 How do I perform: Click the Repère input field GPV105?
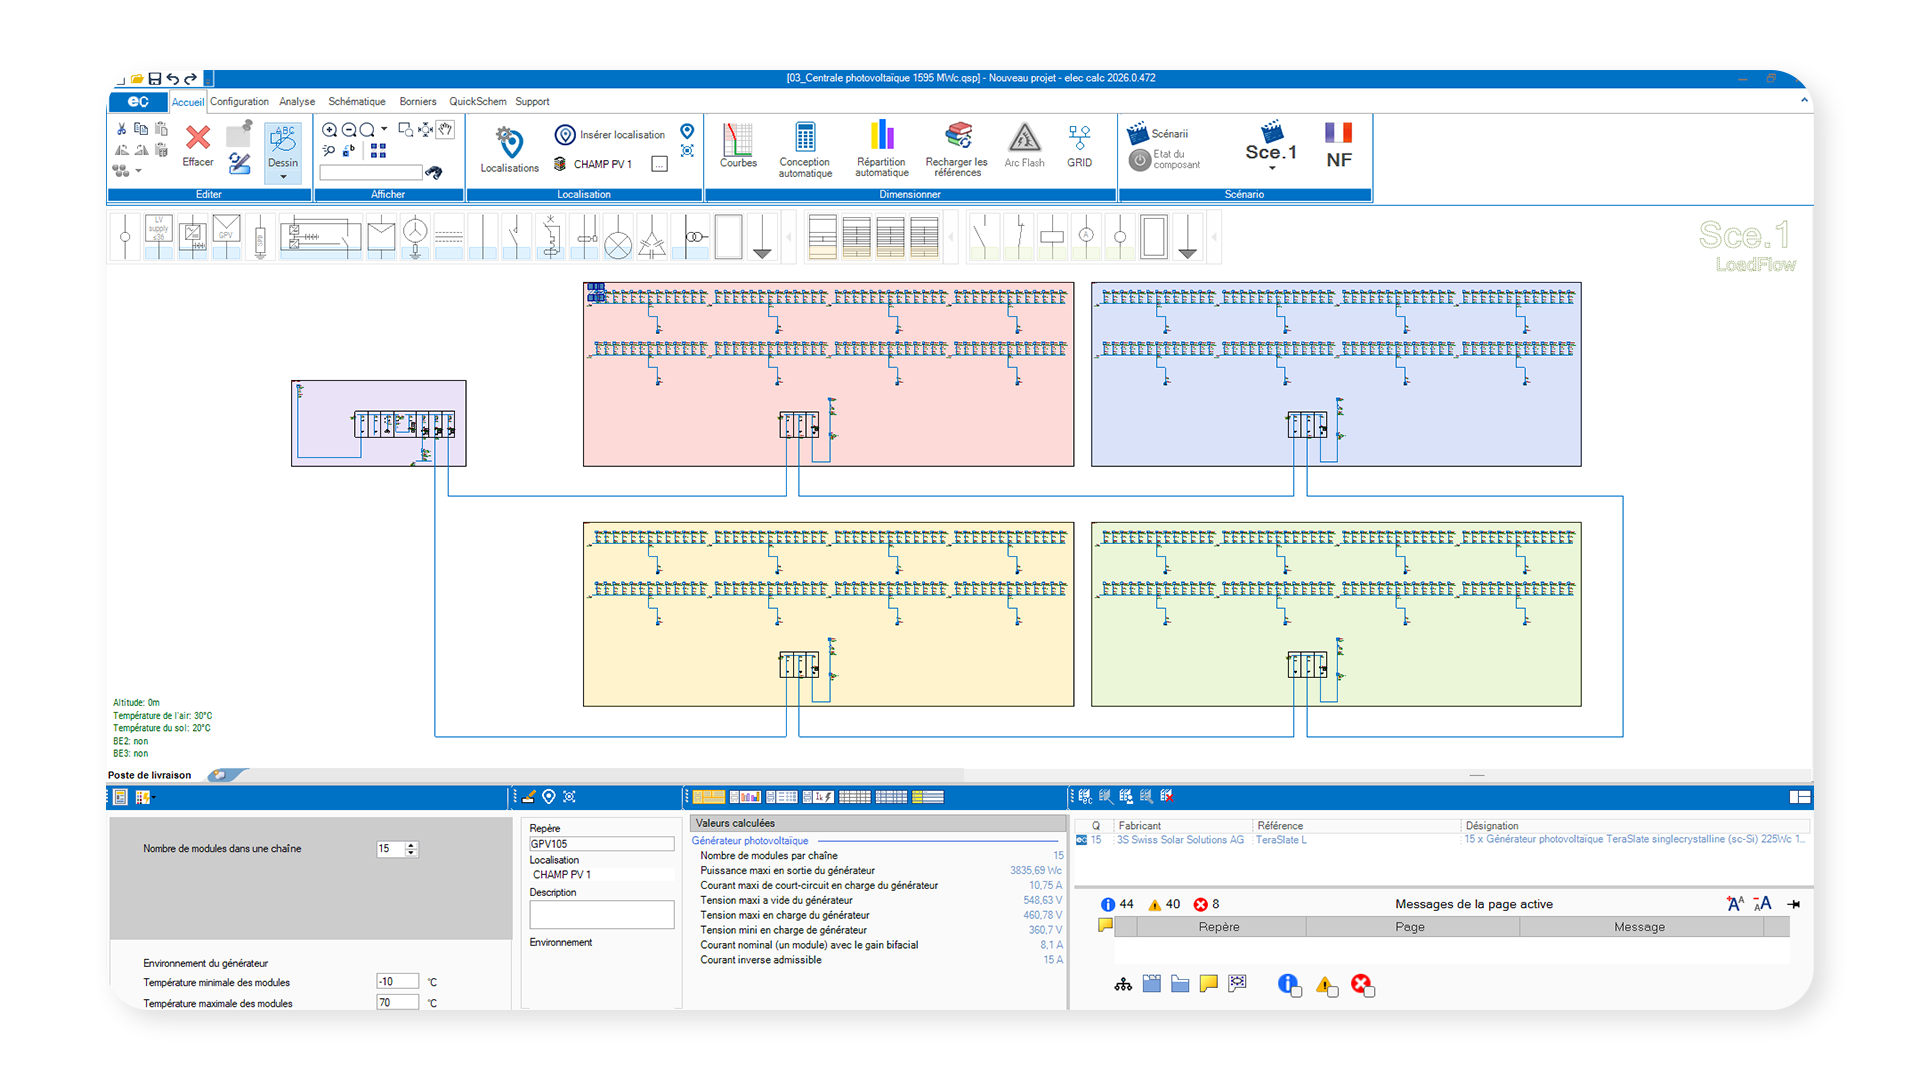pos(600,844)
